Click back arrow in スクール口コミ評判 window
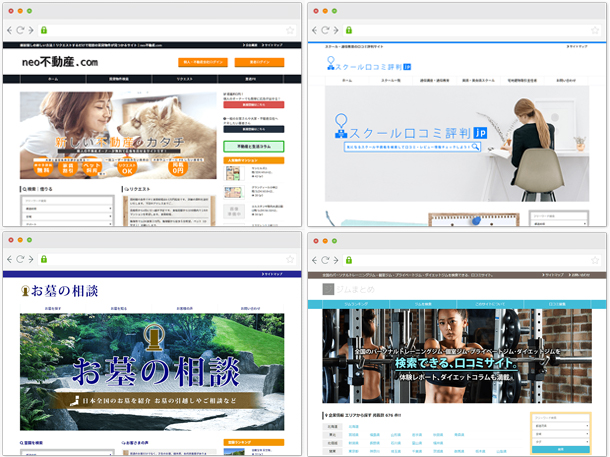This screenshot has width=610, height=457. click(315, 30)
